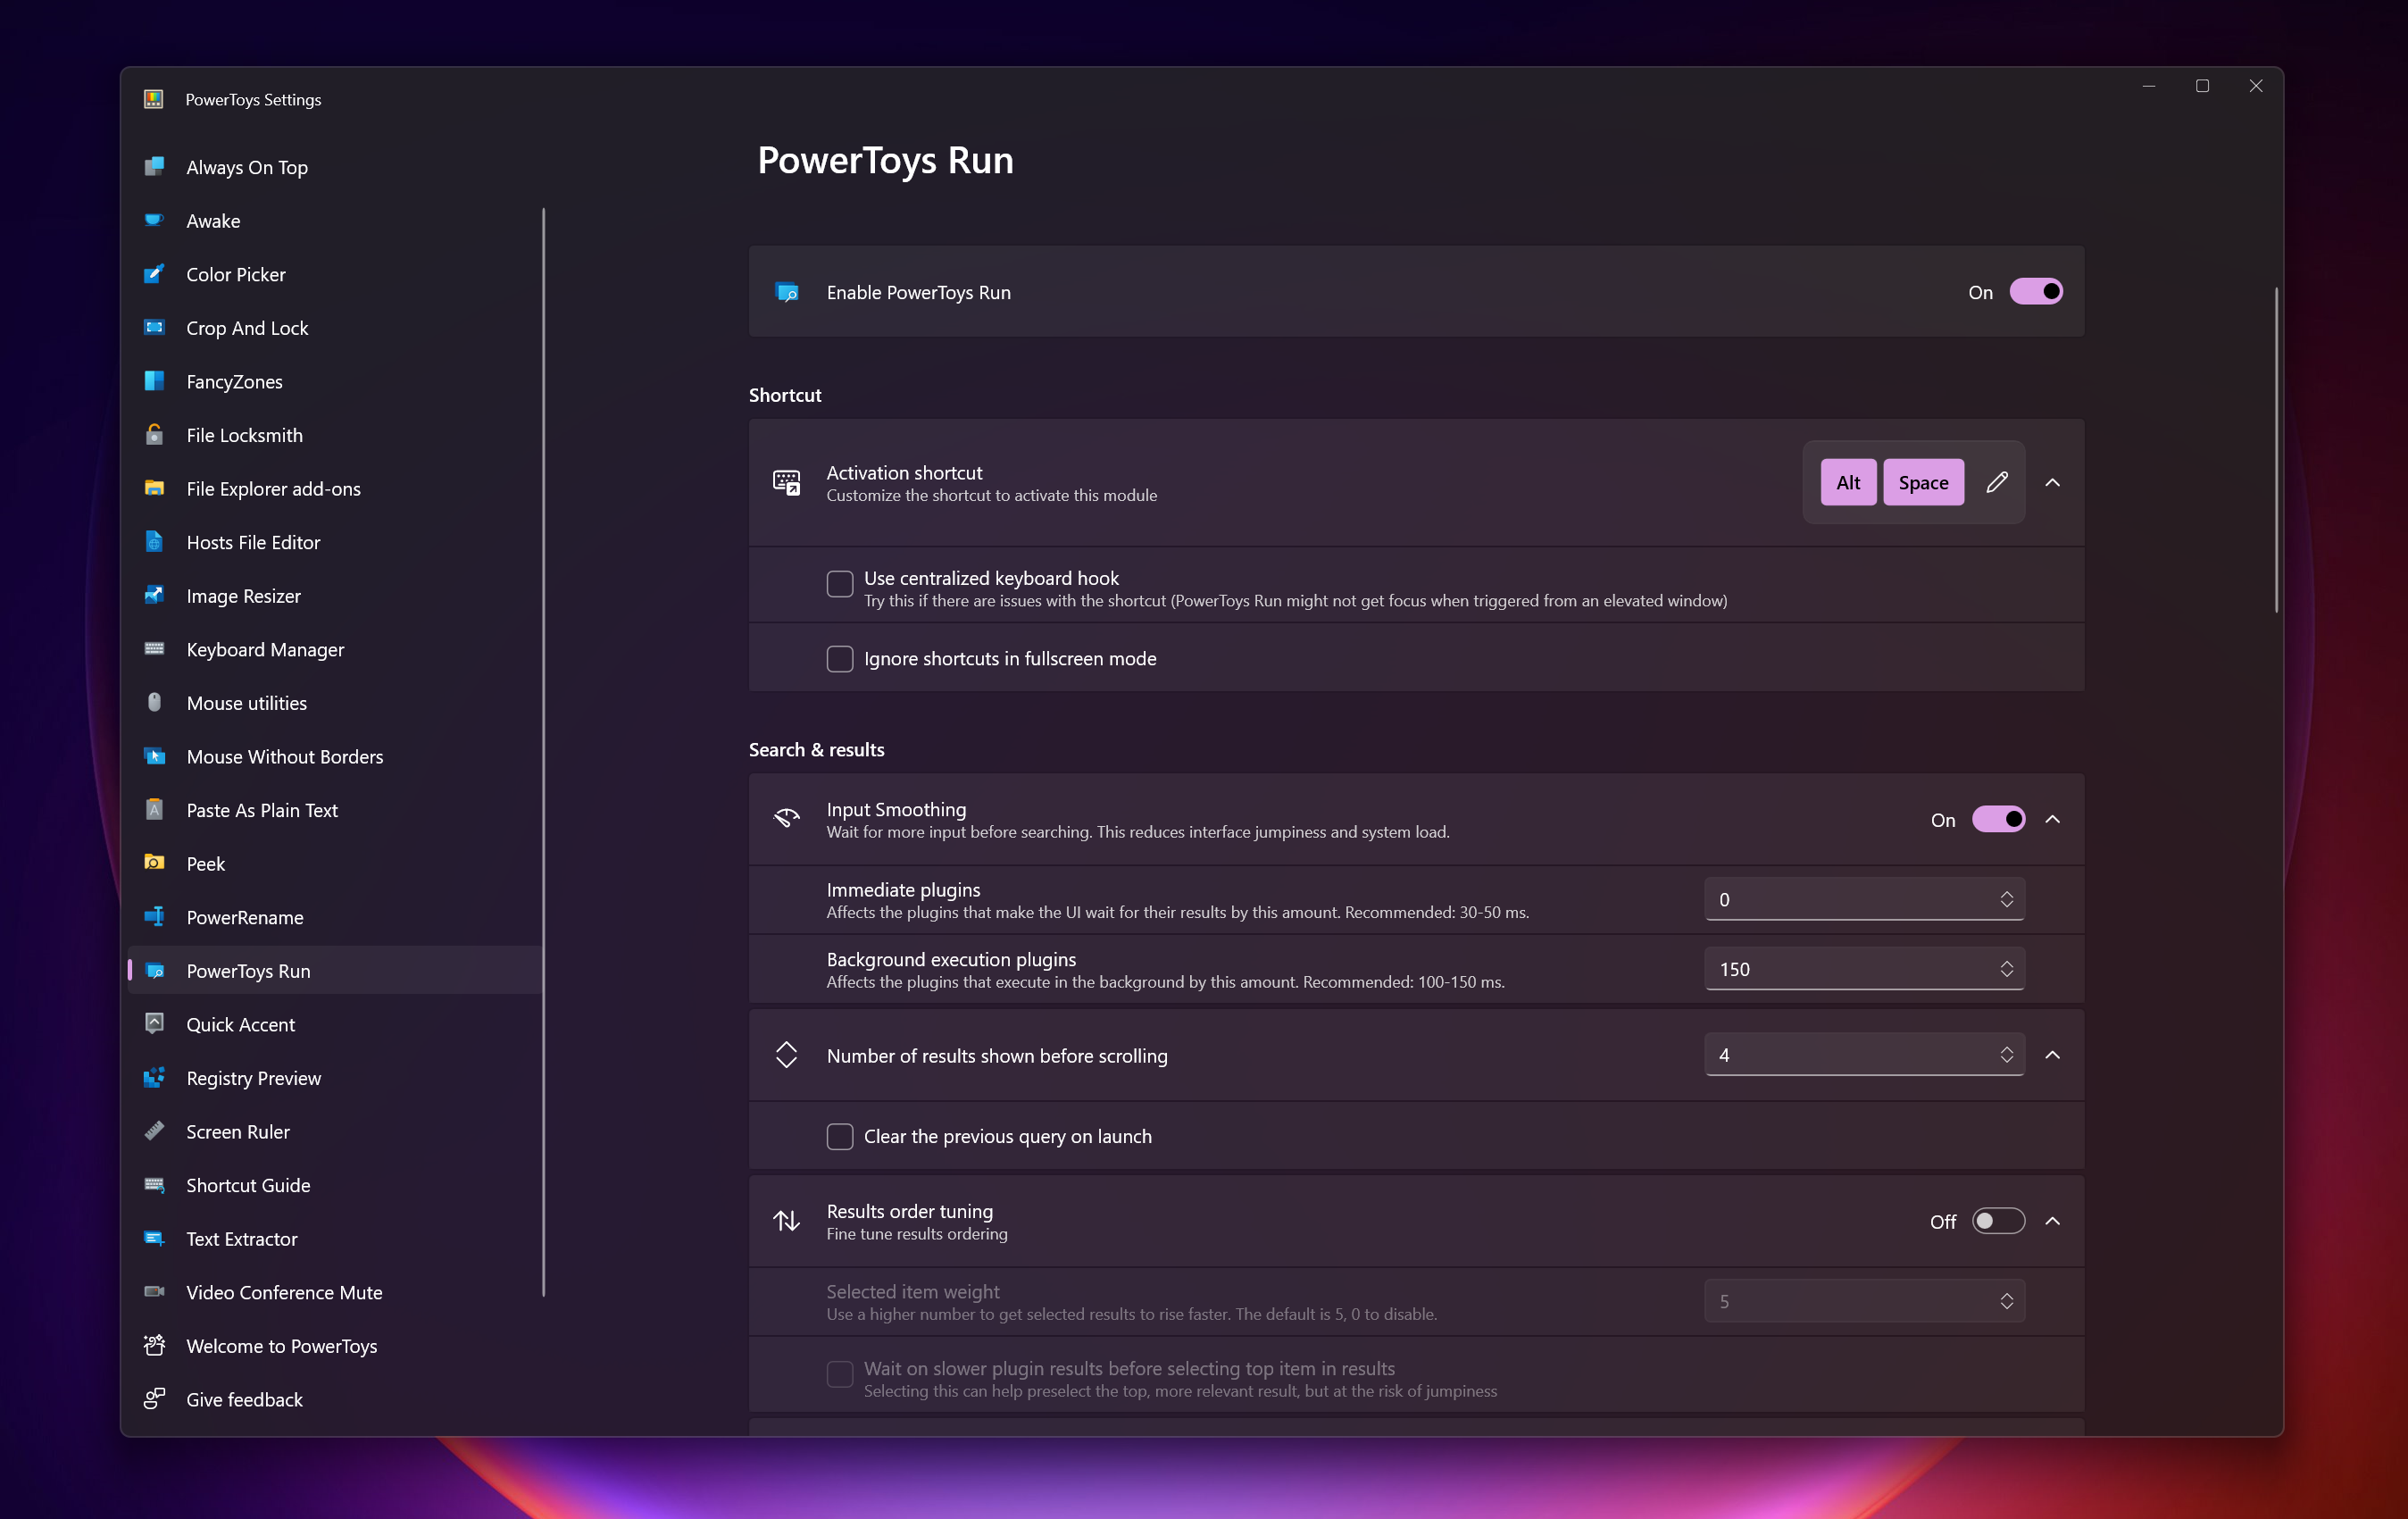Expand Input Smoothing section chevron
Viewport: 2408px width, 1519px height.
(2054, 819)
